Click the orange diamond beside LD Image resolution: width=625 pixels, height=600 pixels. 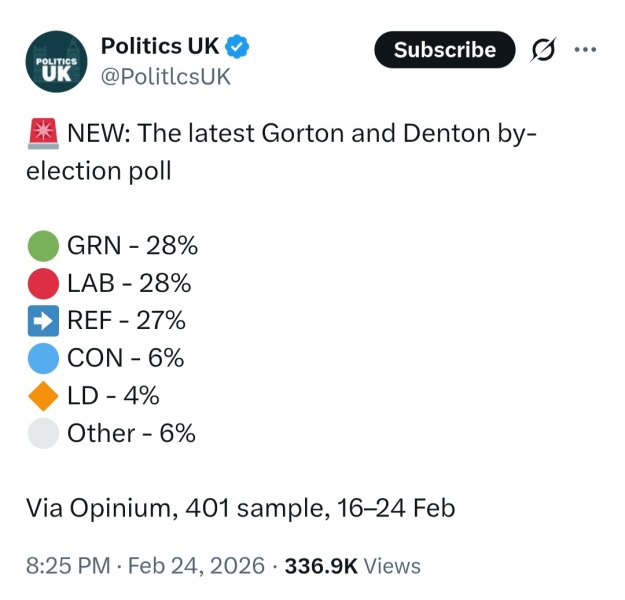(x=43, y=396)
